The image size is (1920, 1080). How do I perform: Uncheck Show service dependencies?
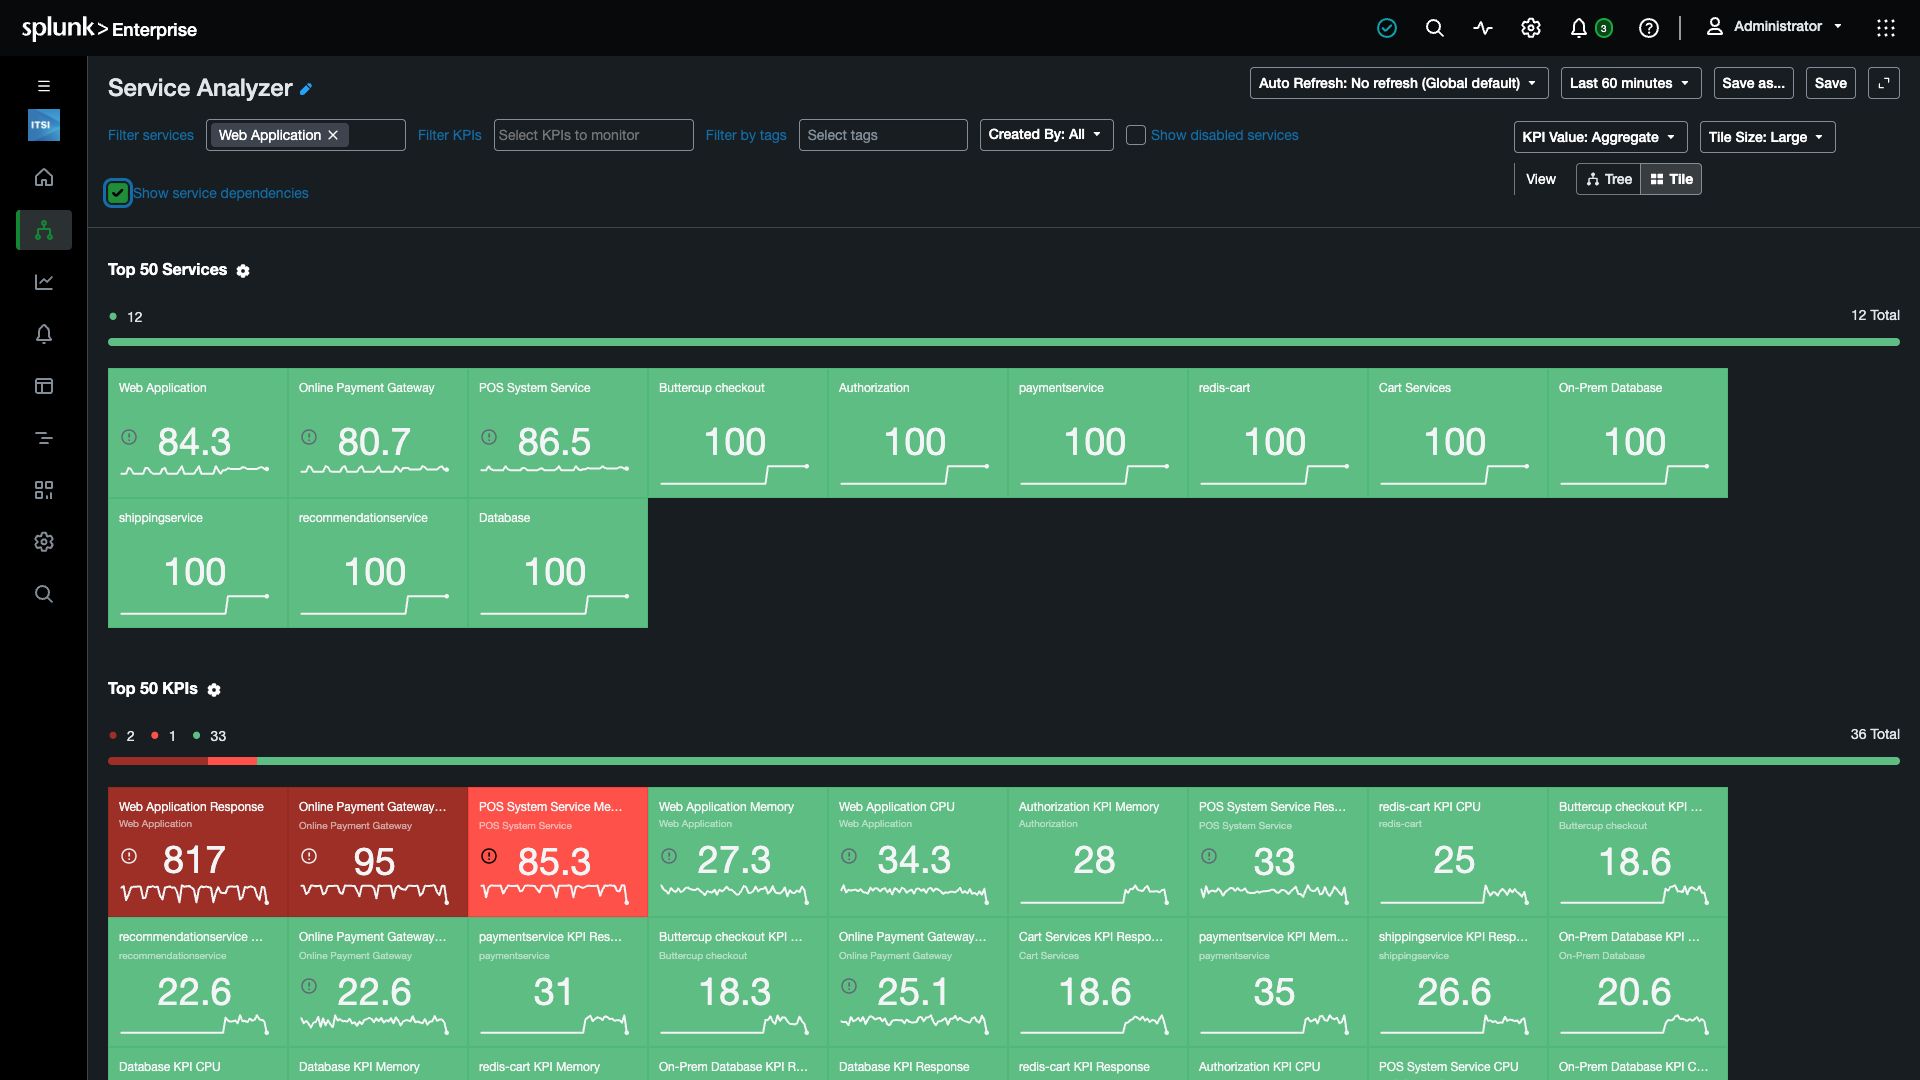tap(118, 193)
